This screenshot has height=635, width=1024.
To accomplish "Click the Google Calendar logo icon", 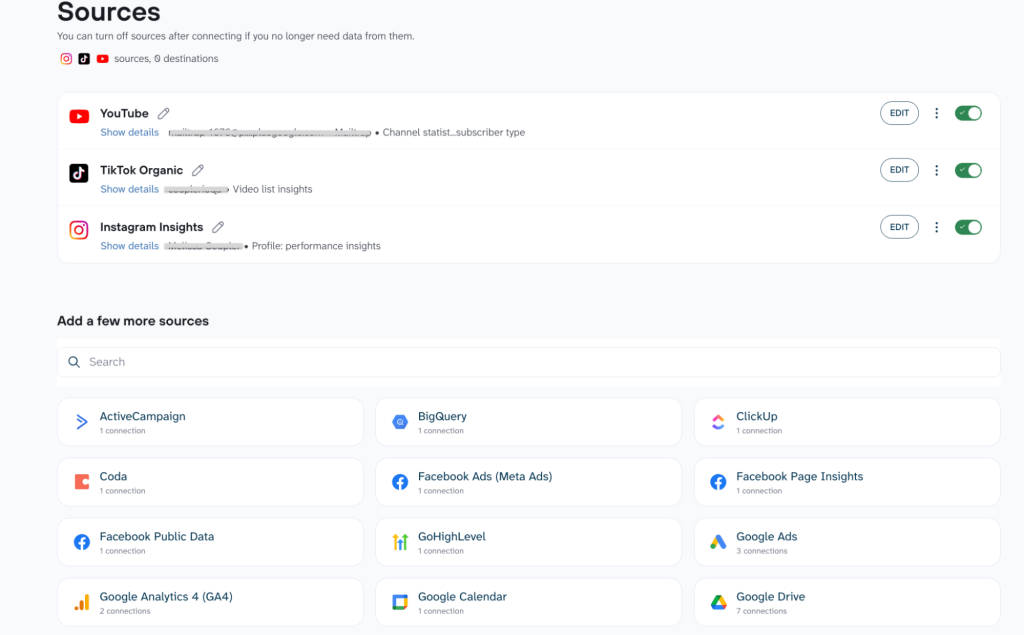I will click(400, 602).
